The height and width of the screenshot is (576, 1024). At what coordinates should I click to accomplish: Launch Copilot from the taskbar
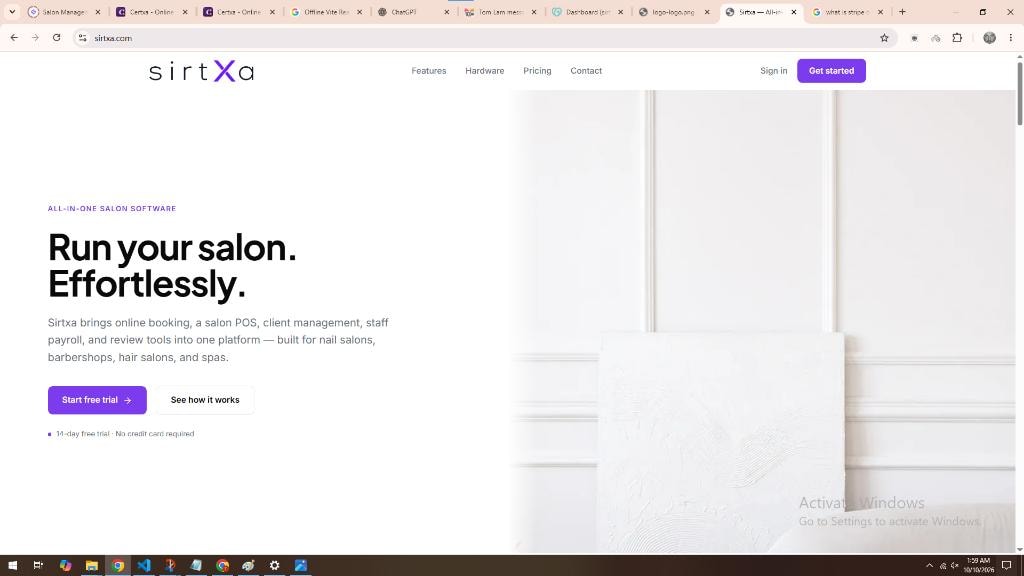pos(65,566)
